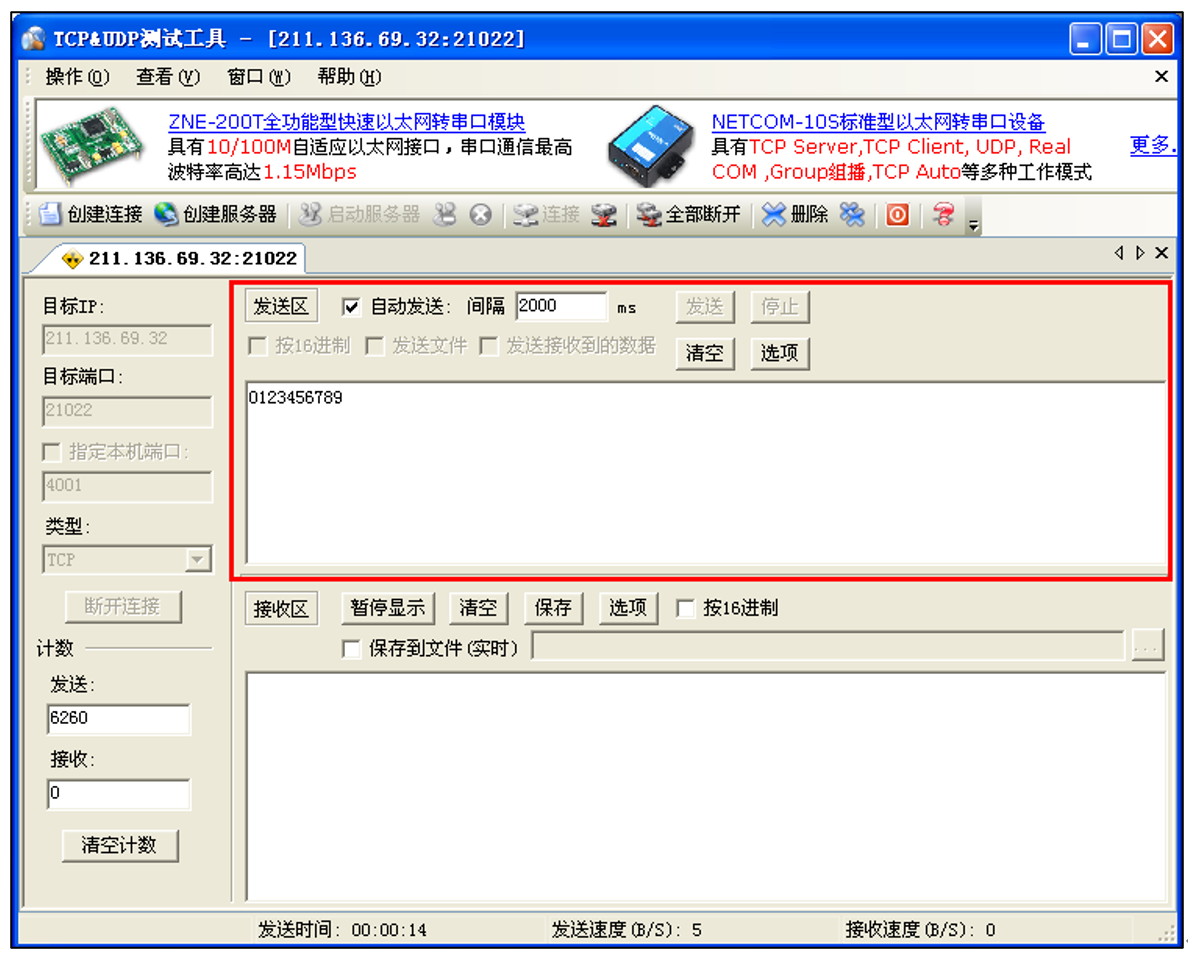
Task: Click the 连接 toolbar icon
Action: pyautogui.click(x=525, y=214)
